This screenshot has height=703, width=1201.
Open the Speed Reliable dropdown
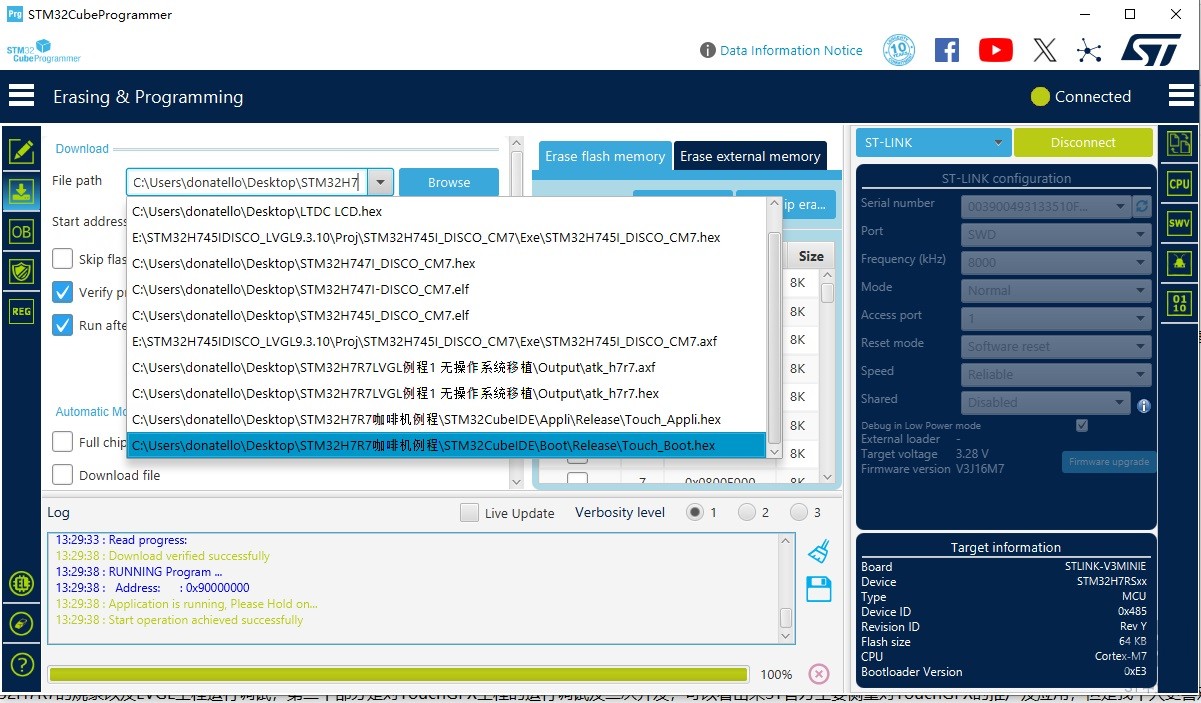coord(1056,374)
